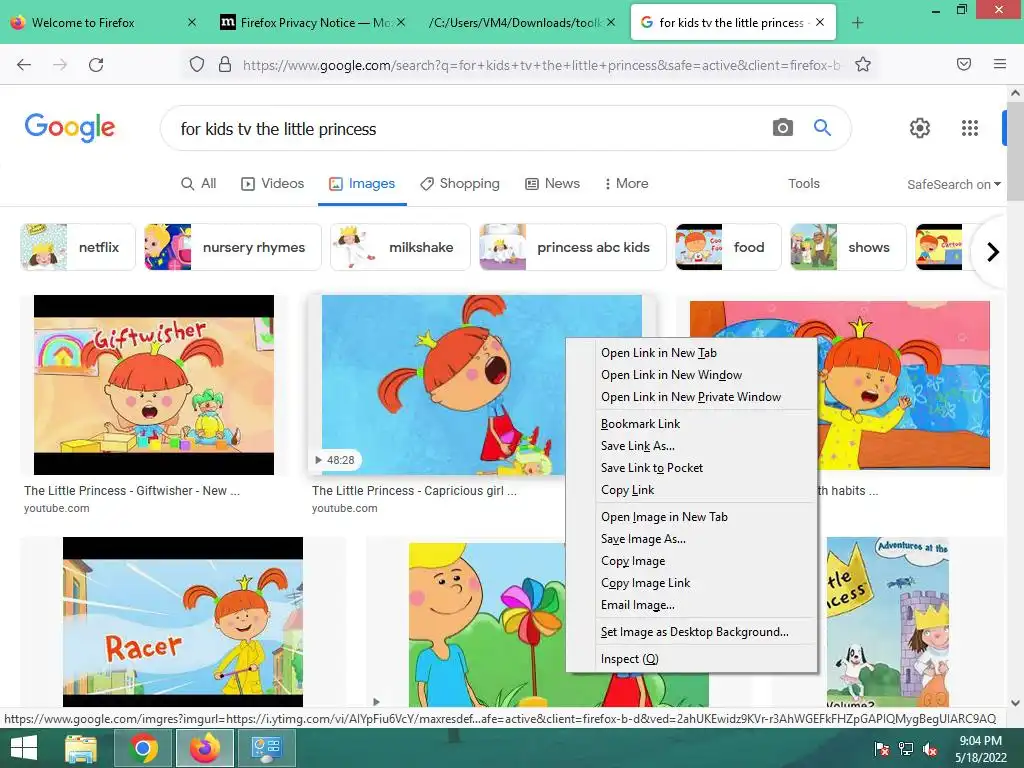Expand the SafeSearch on dropdown
The height and width of the screenshot is (768, 1024).
[953, 184]
